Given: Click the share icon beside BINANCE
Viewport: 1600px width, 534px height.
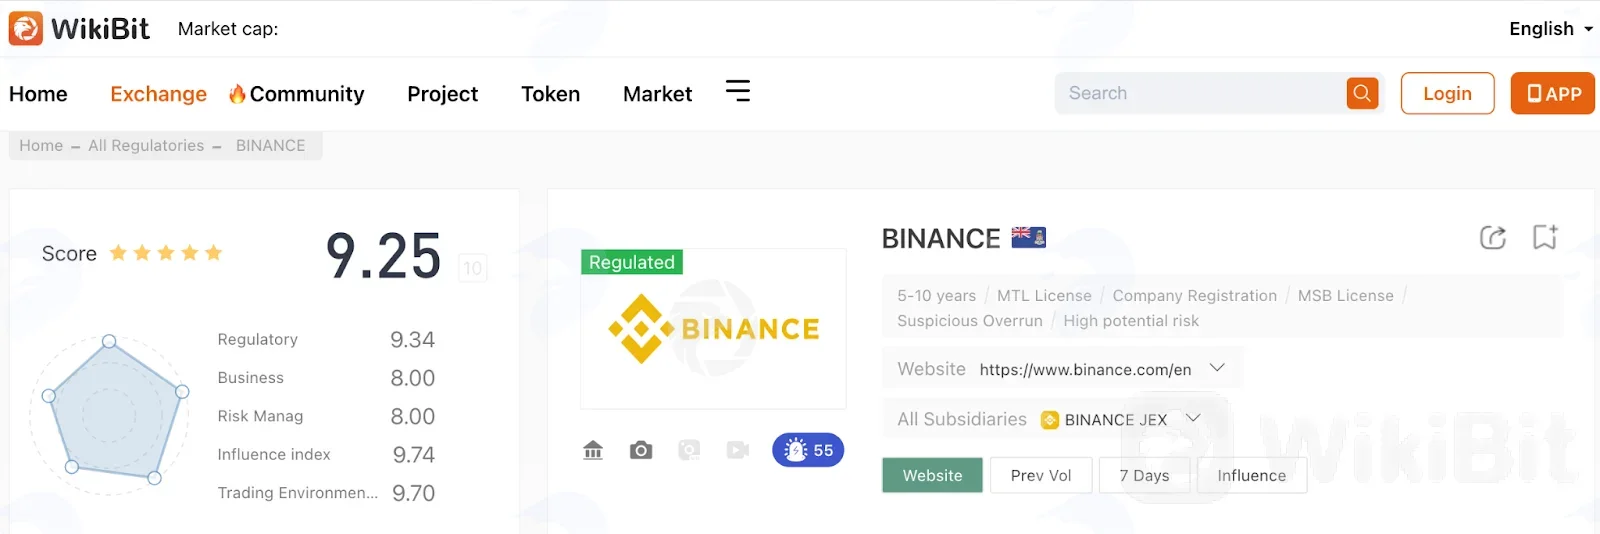Looking at the screenshot, I should pyautogui.click(x=1493, y=237).
